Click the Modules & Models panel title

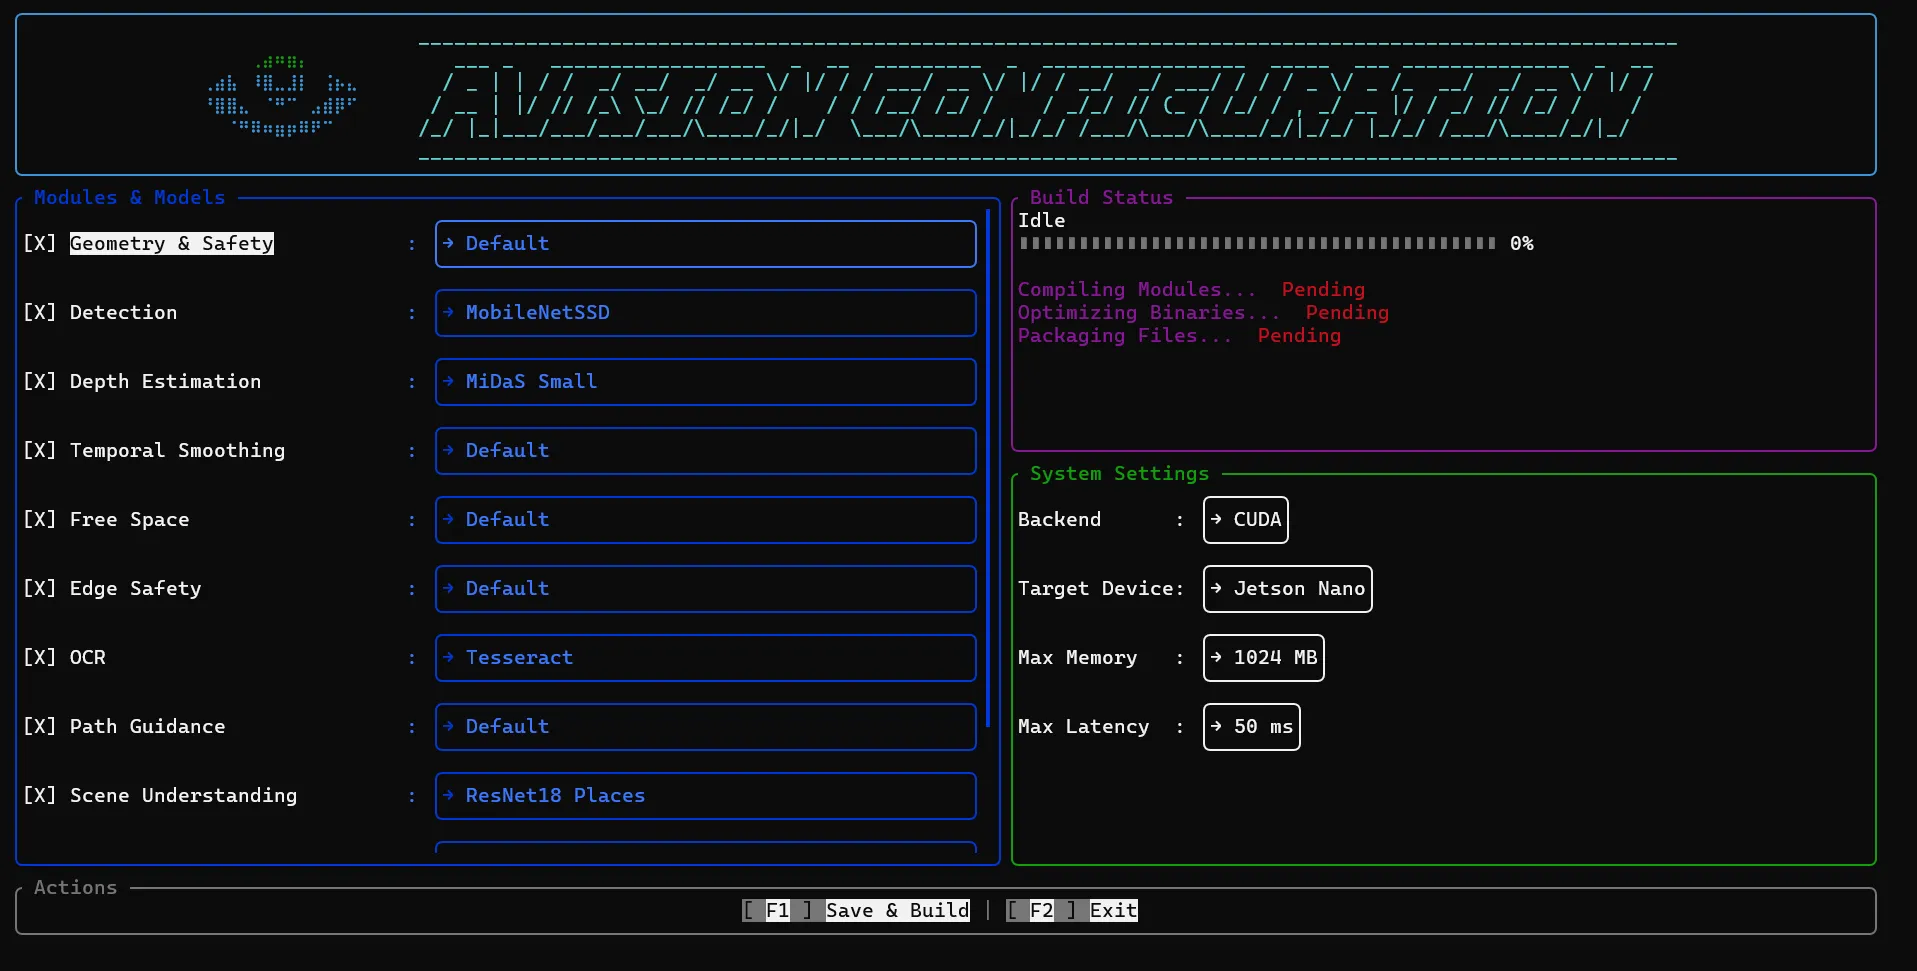(130, 198)
